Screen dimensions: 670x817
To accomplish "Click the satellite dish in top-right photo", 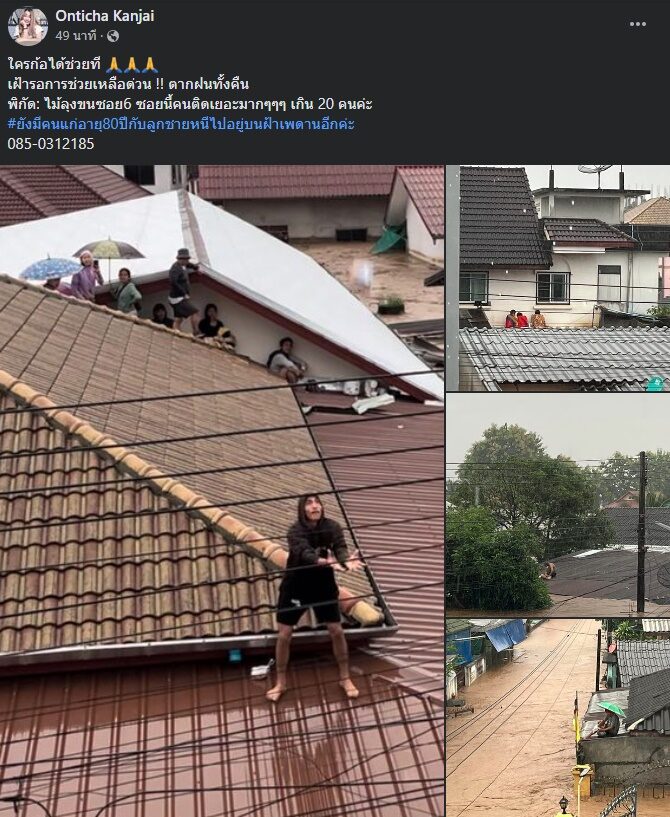I will pos(596,172).
